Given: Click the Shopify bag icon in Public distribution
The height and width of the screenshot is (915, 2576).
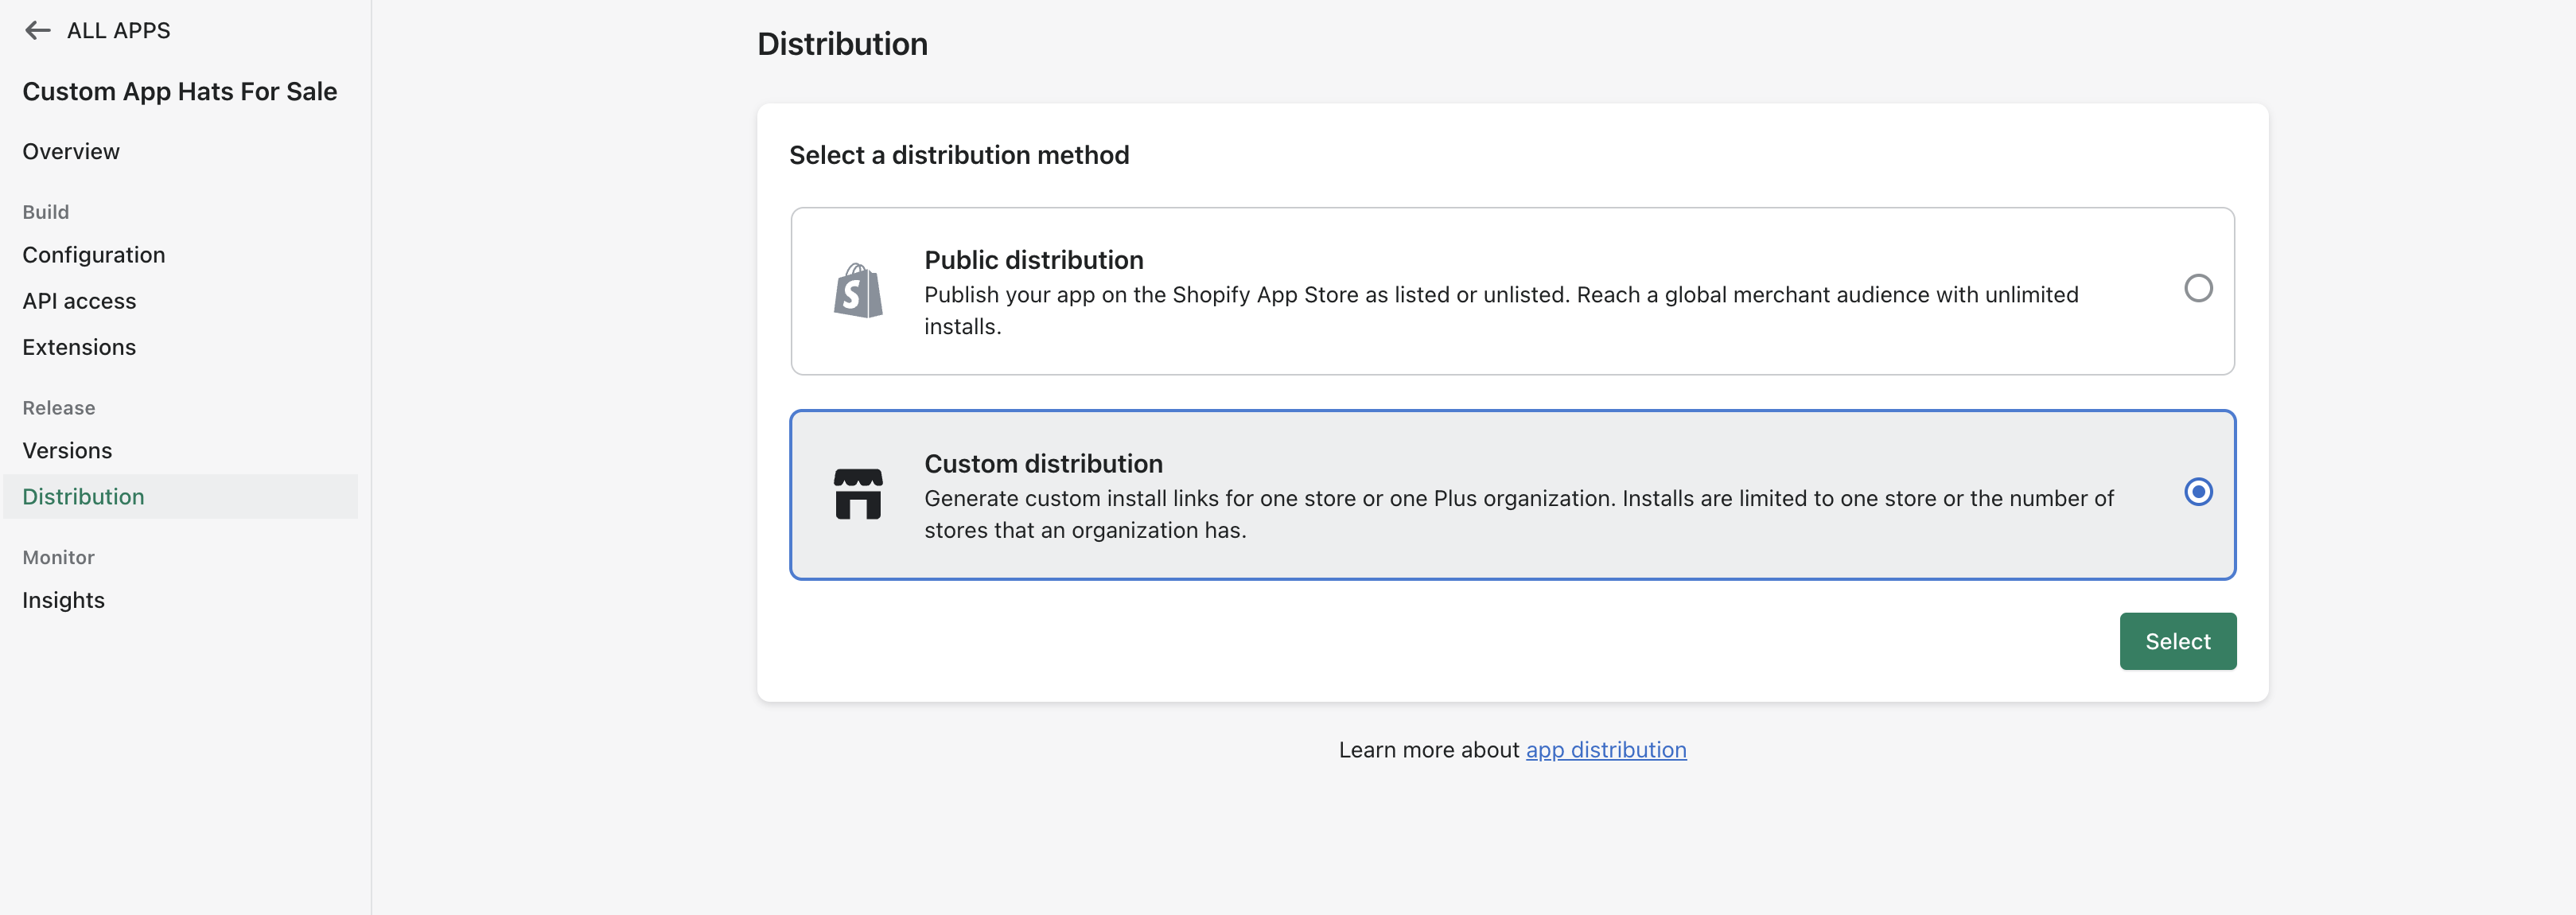Looking at the screenshot, I should (858, 291).
